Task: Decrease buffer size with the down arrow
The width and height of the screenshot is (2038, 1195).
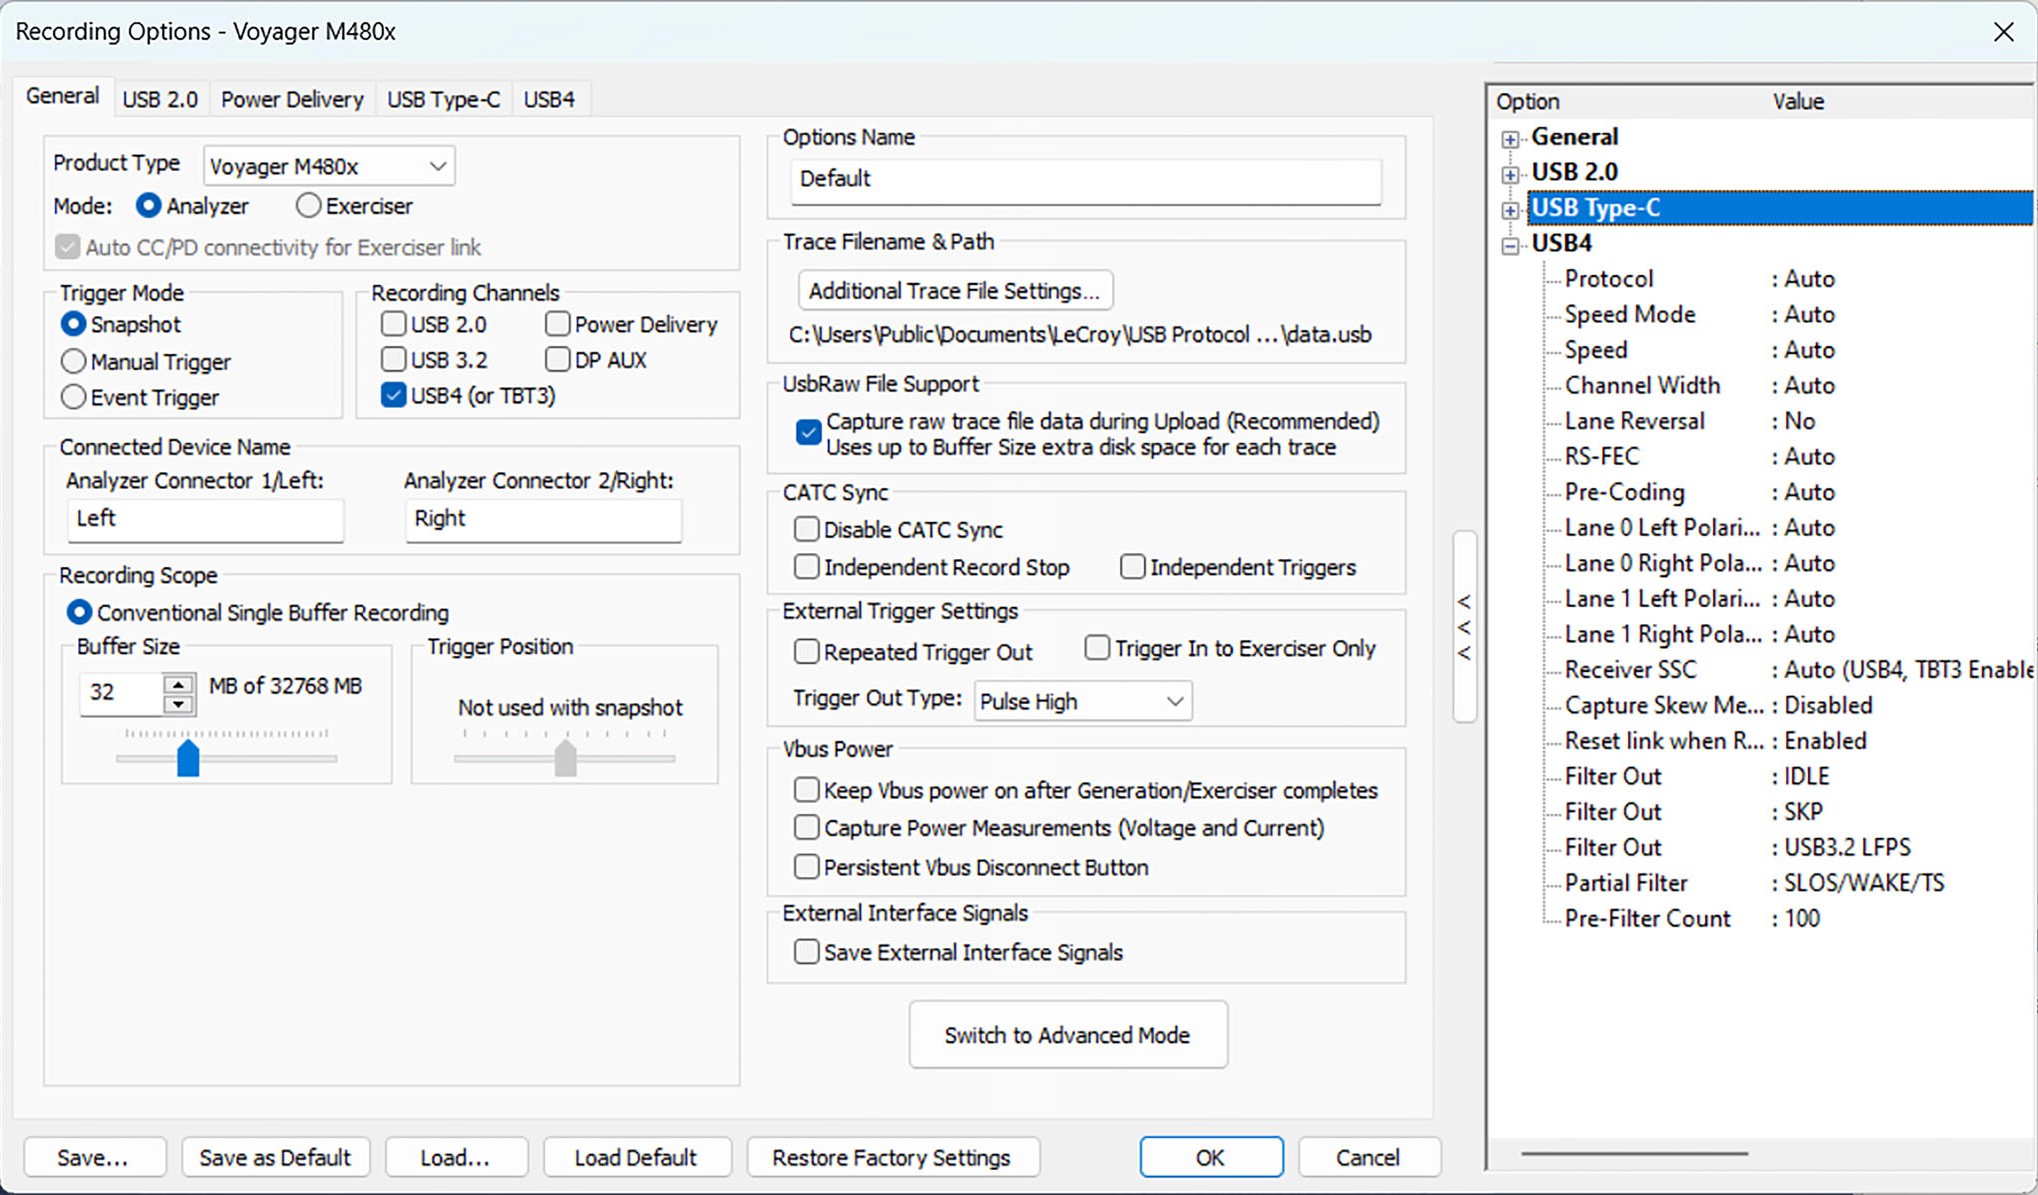Action: (178, 704)
